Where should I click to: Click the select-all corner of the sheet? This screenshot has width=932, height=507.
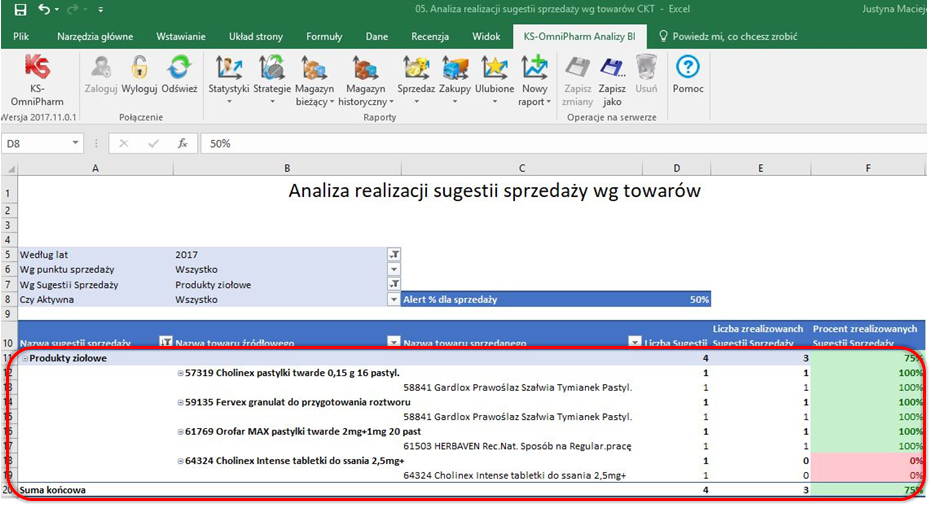[10, 169]
